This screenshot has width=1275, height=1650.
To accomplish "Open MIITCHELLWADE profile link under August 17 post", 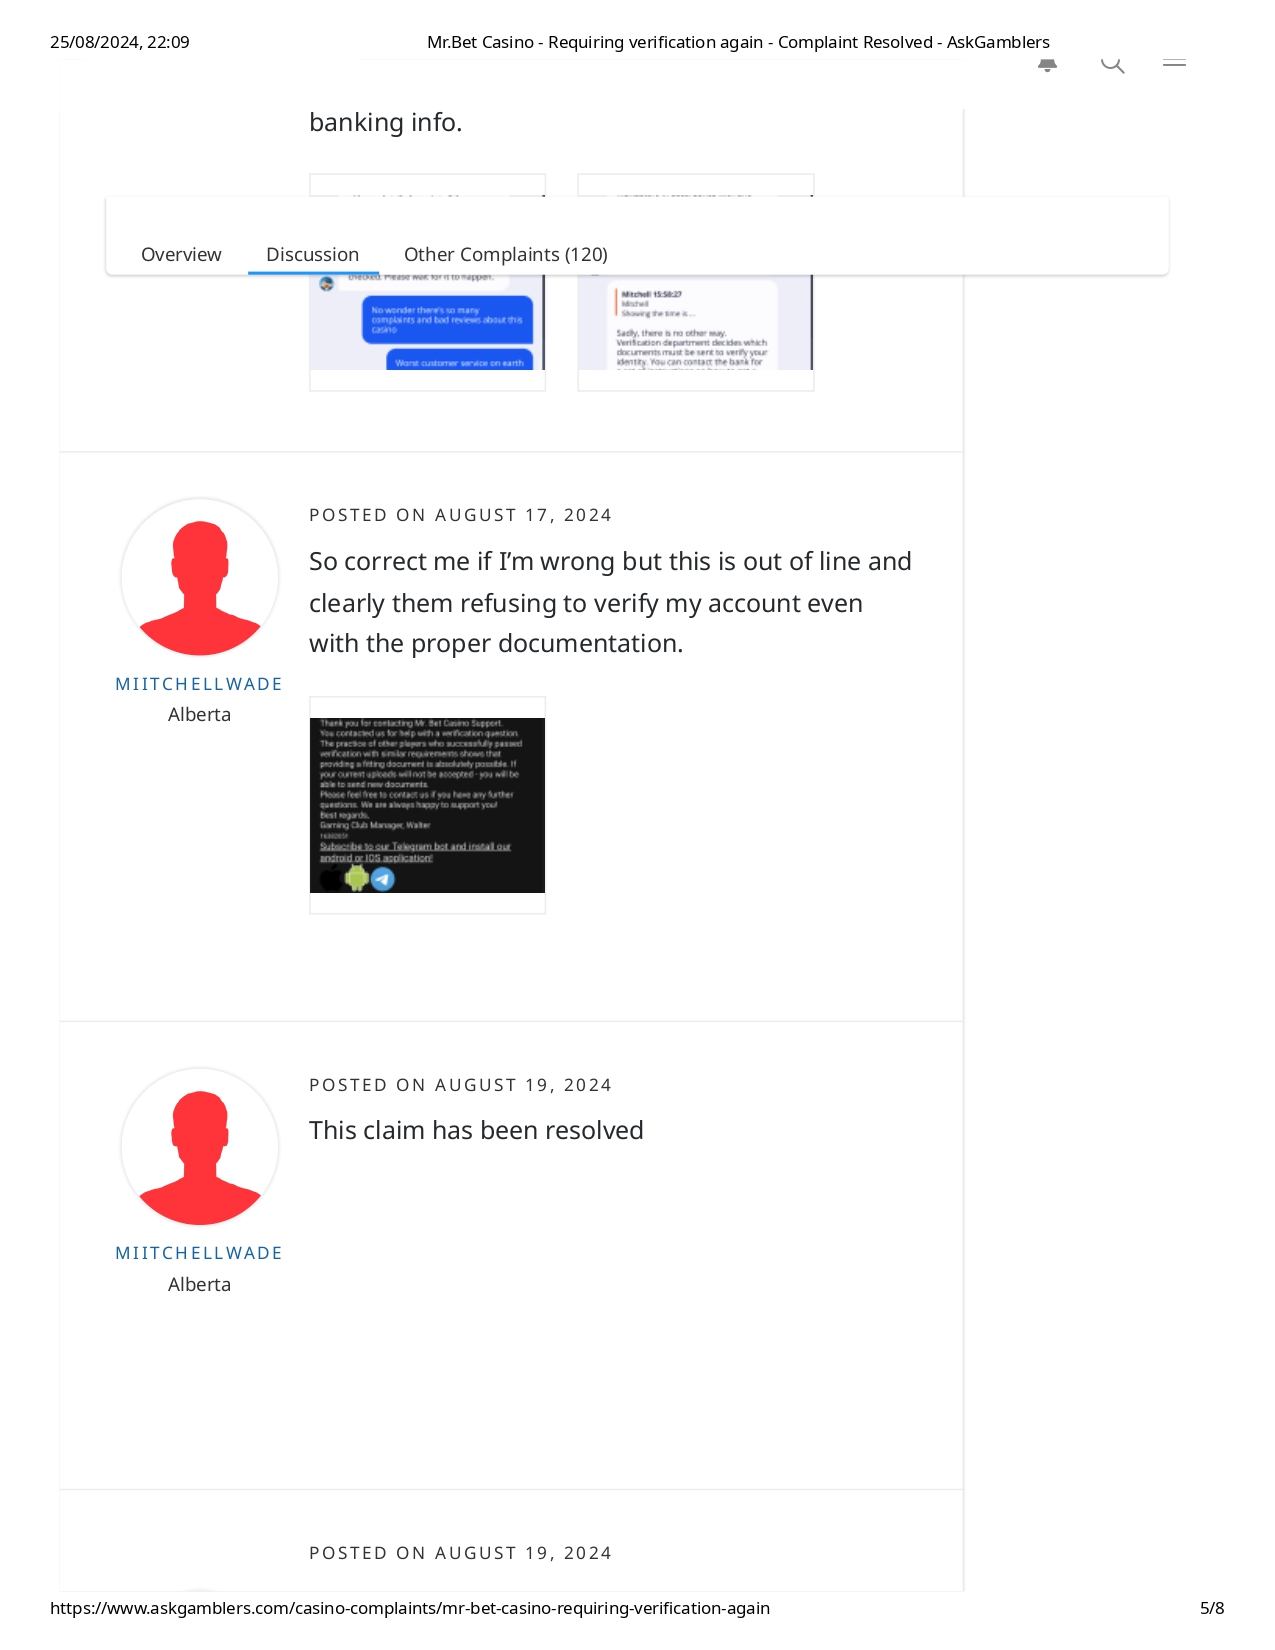I will 199,684.
